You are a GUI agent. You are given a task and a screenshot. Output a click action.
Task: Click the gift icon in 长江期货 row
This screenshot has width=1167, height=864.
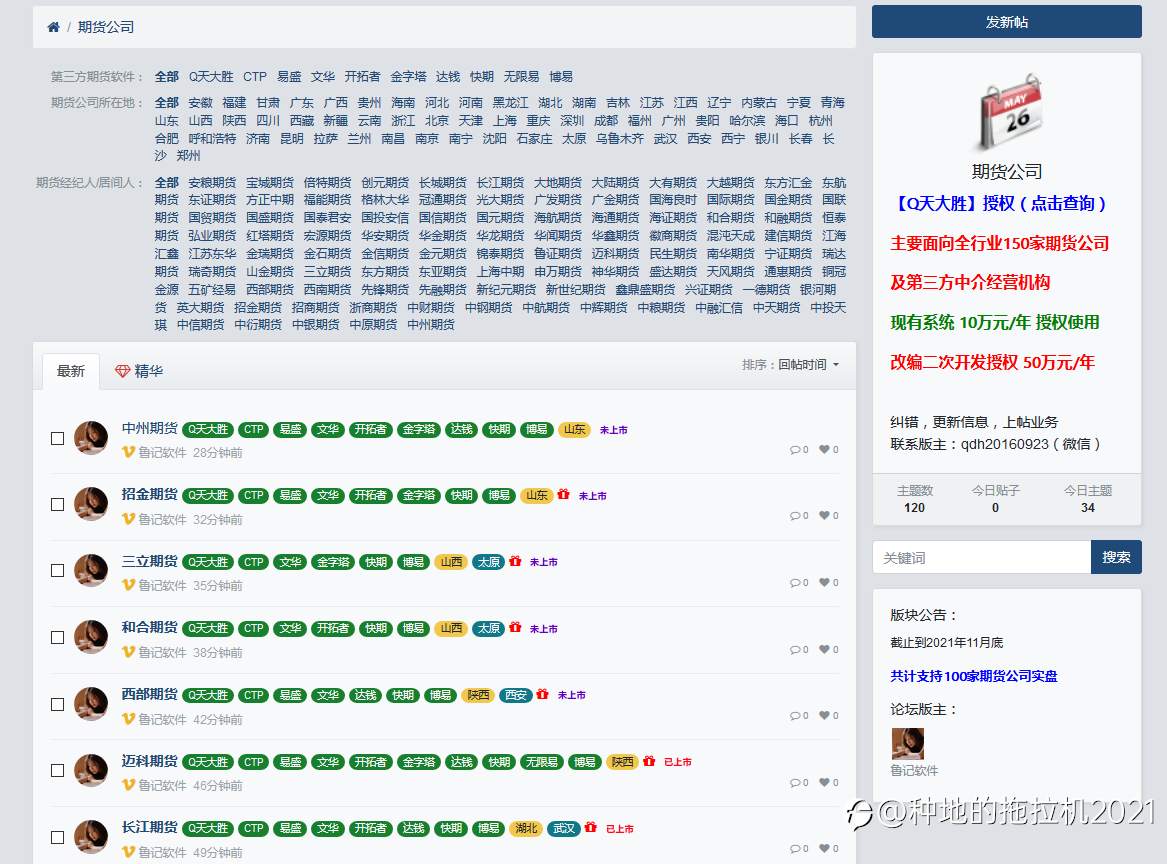pyautogui.click(x=591, y=828)
